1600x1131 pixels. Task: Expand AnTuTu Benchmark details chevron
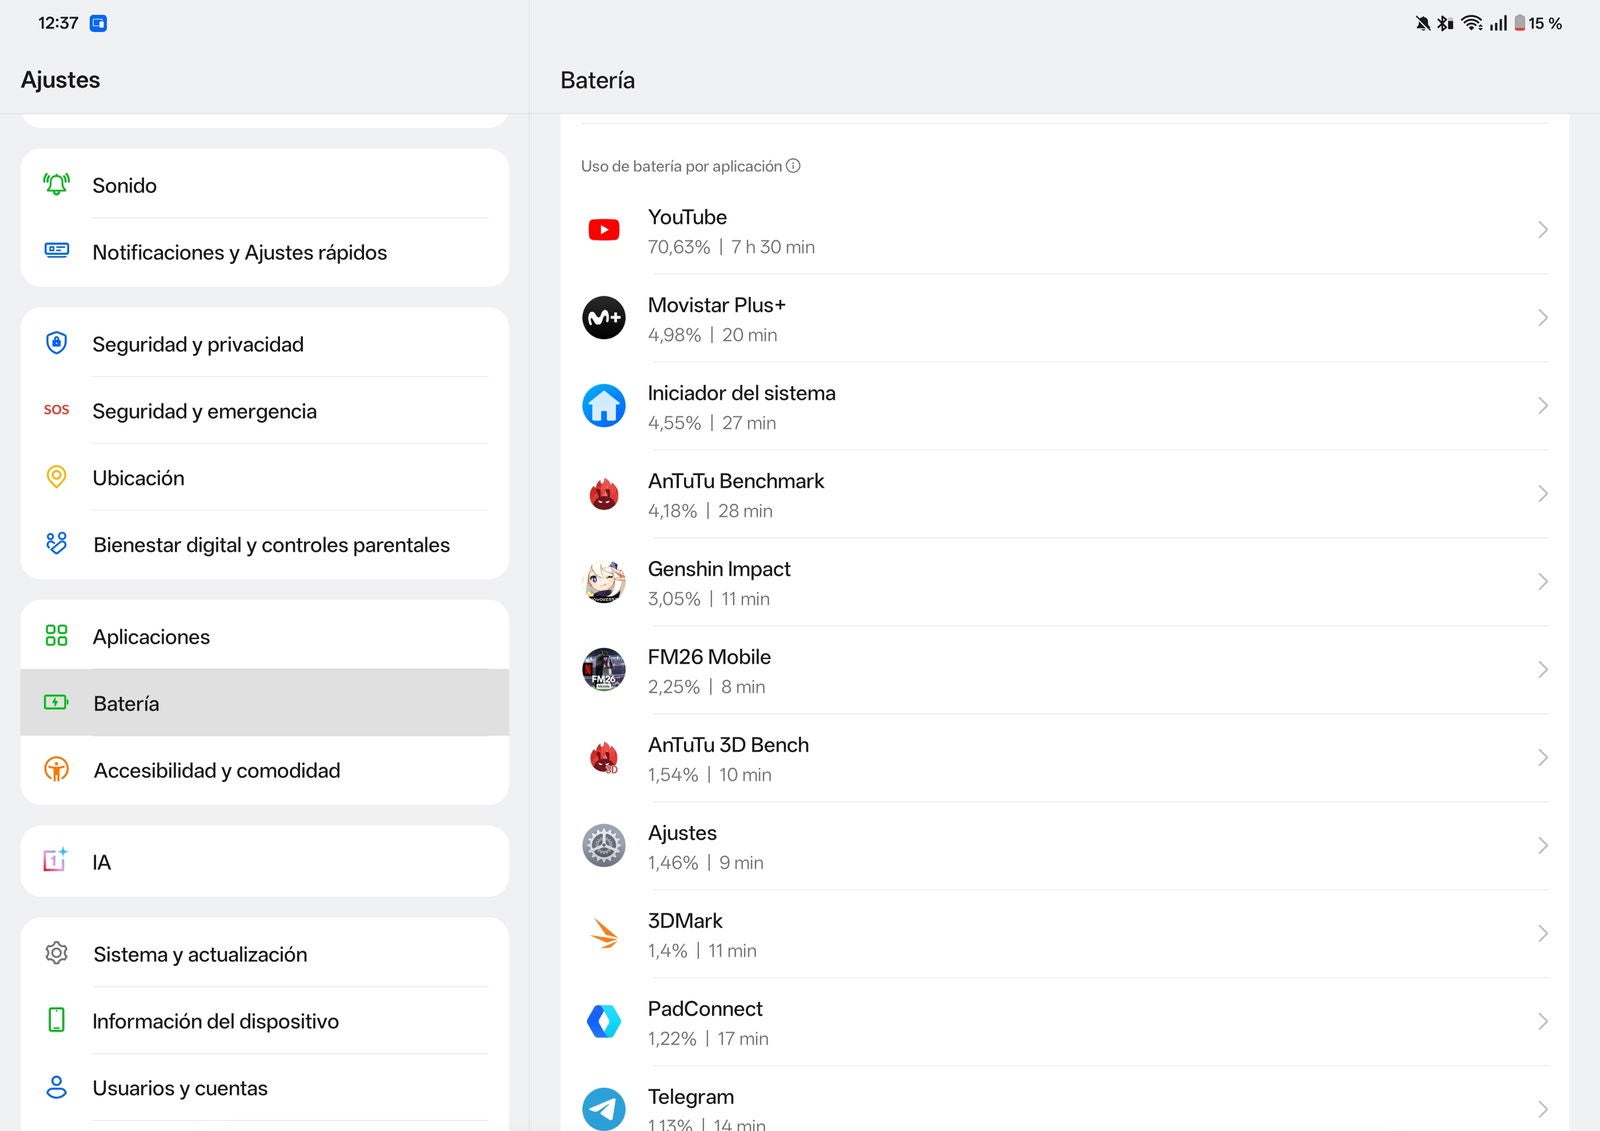(x=1542, y=494)
